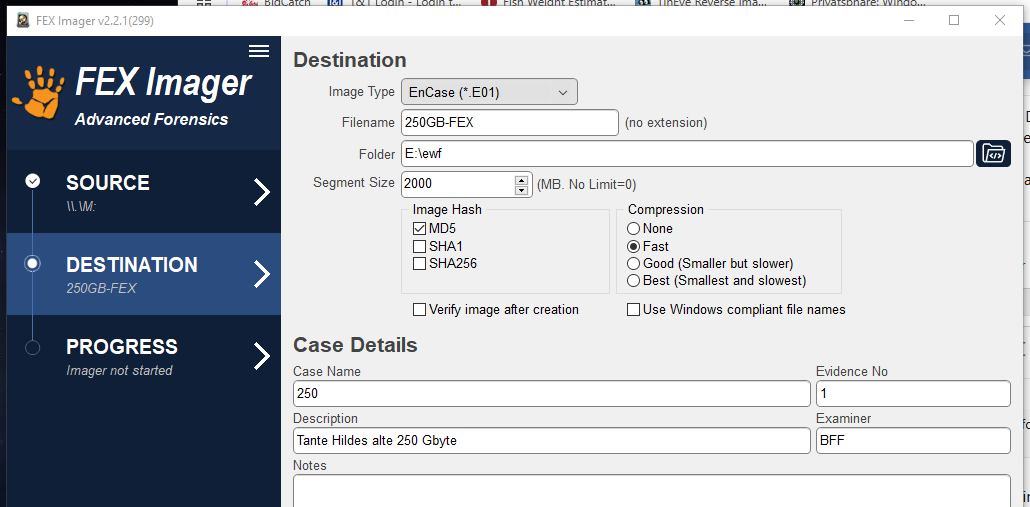Switch to Fish Weight Estimat... browser tab
Image resolution: width=1030 pixels, height=507 pixels.
(549, 3)
